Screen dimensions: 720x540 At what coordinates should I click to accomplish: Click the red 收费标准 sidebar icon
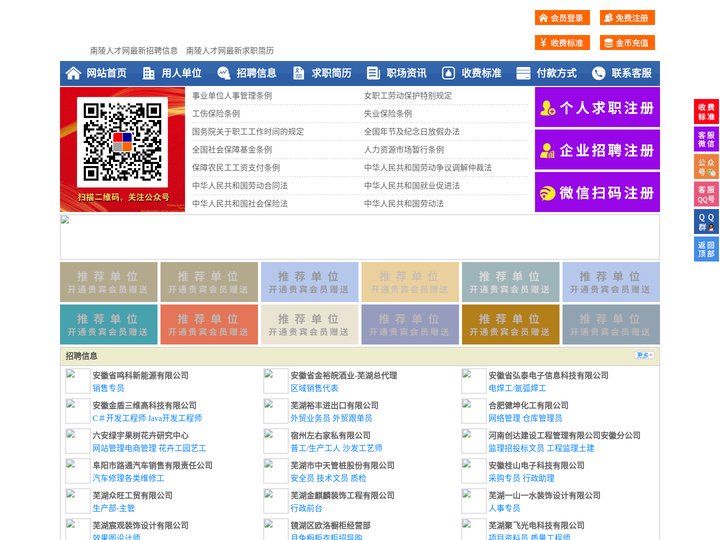pos(706,112)
